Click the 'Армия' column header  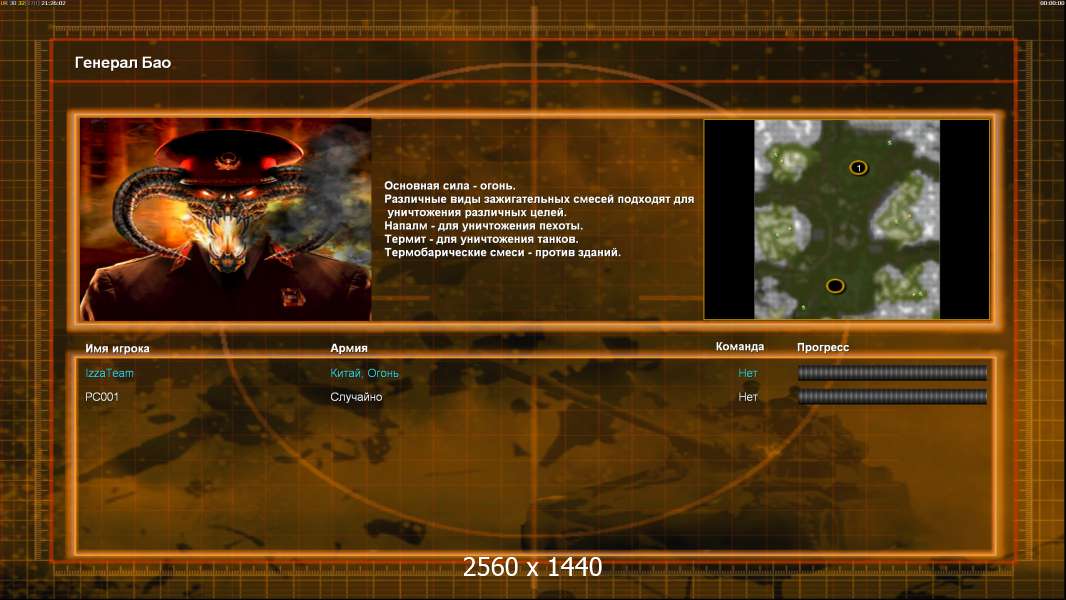click(349, 348)
